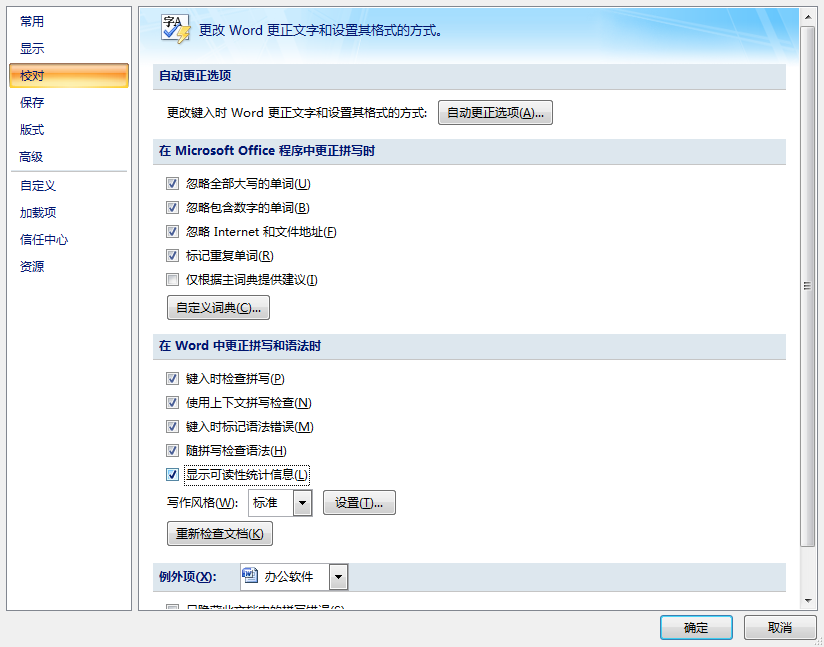
Task: Toggle 键入时标记语法错误 checkbox
Action: pos(172,426)
